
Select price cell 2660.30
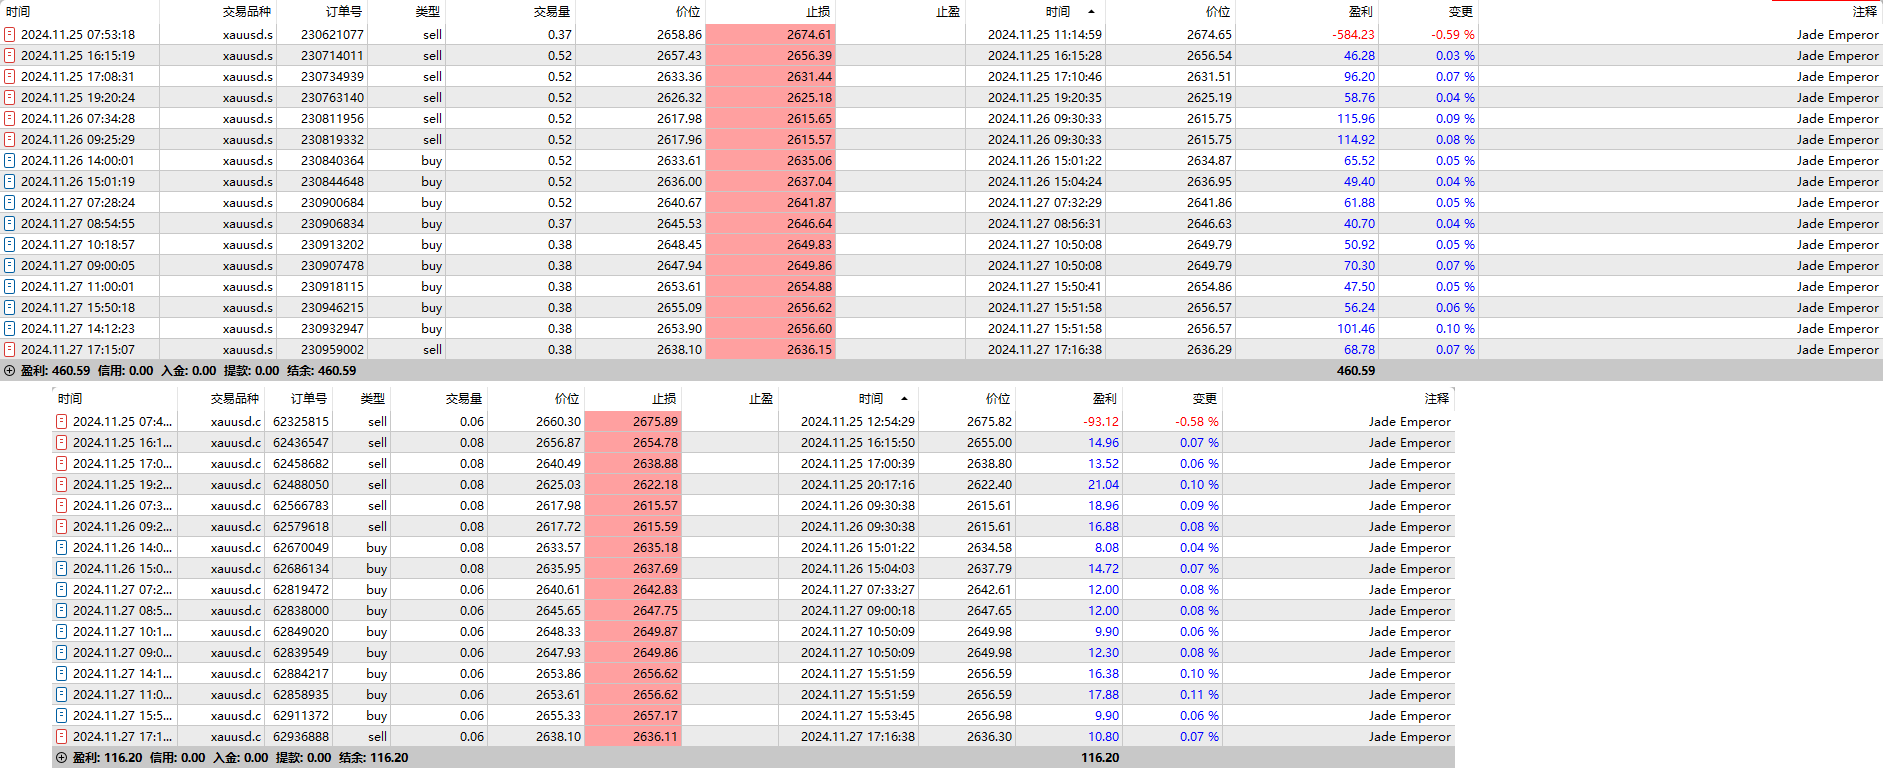[558, 421]
